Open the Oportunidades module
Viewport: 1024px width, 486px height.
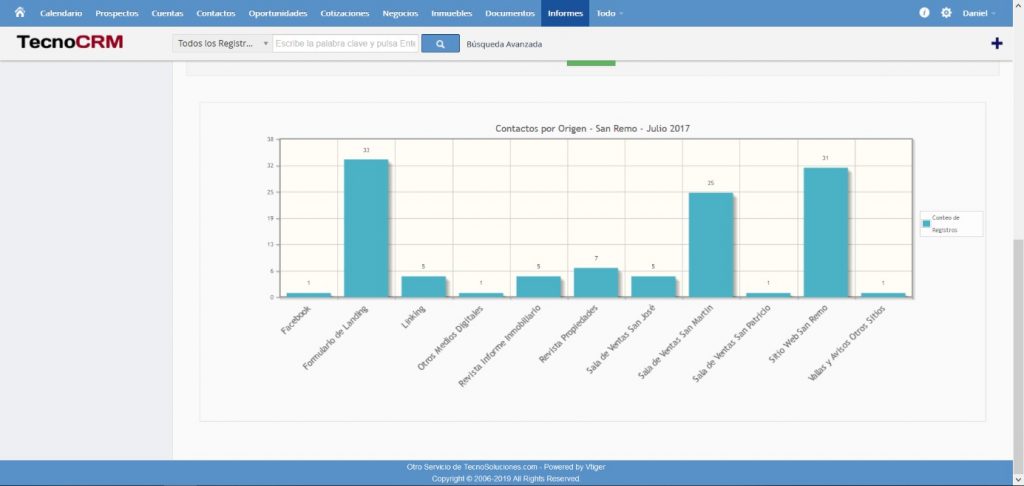point(277,13)
